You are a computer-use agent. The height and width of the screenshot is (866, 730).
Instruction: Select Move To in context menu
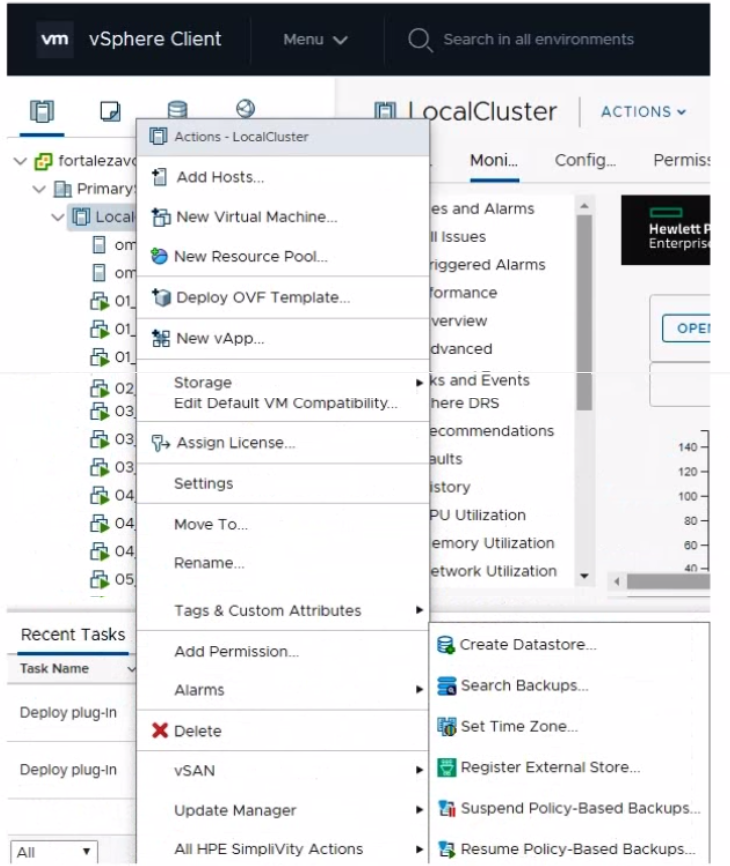(x=282, y=524)
